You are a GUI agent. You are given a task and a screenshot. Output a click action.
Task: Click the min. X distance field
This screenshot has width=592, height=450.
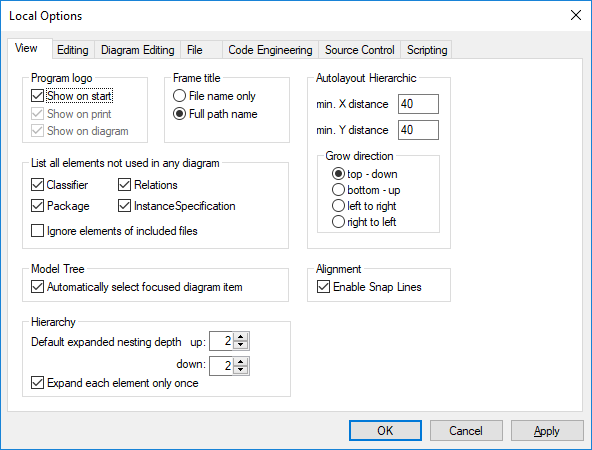point(418,104)
